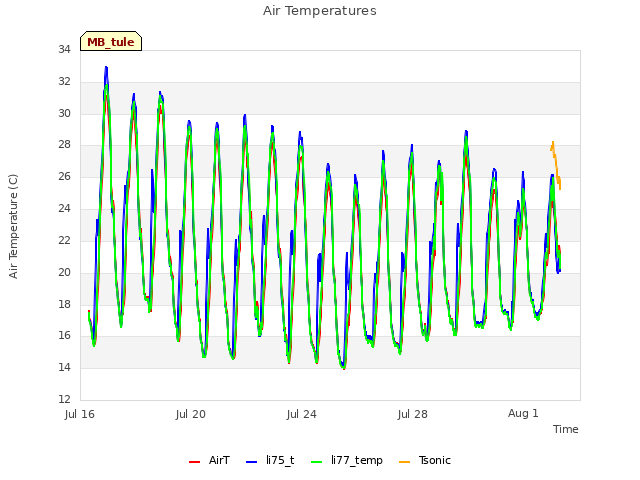640x480 pixels.
Task: Click the Aug 1 x-axis tick label
Action: (523, 413)
